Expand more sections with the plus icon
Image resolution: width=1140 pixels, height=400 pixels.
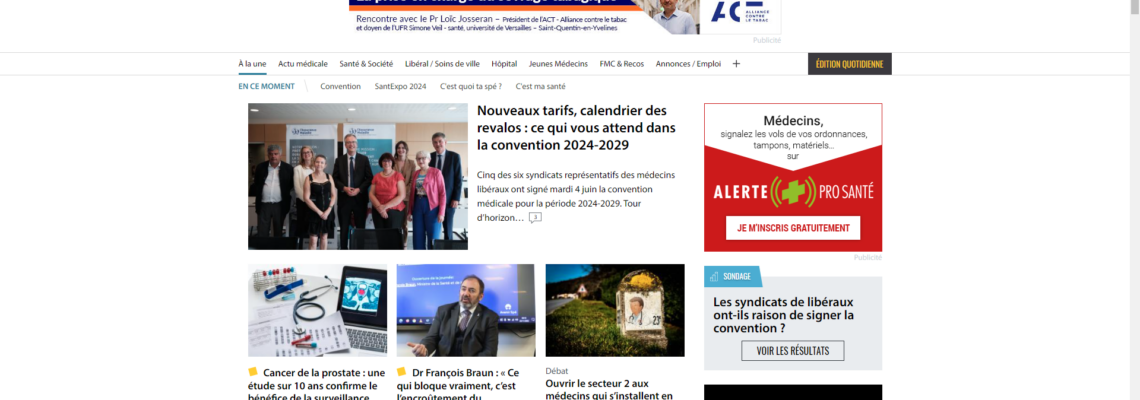pyautogui.click(x=736, y=64)
